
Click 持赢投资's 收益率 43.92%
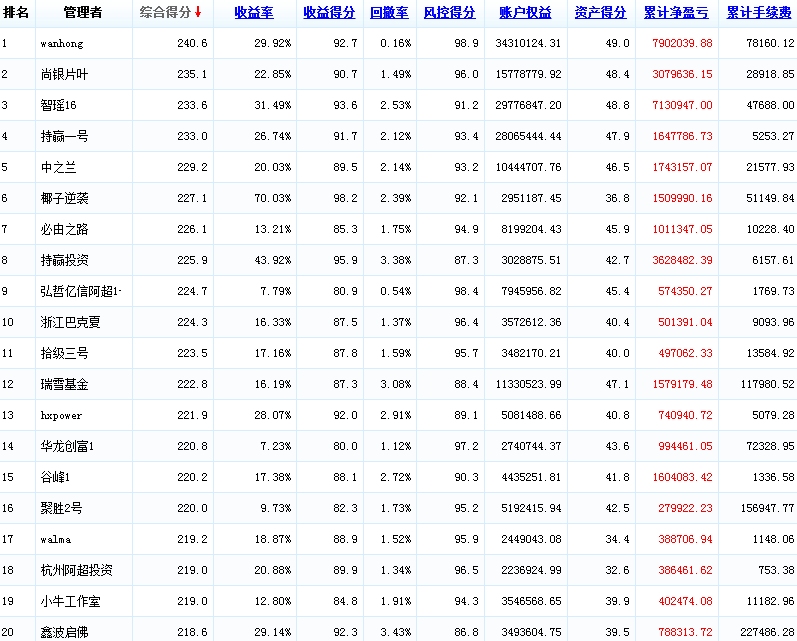click(273, 260)
